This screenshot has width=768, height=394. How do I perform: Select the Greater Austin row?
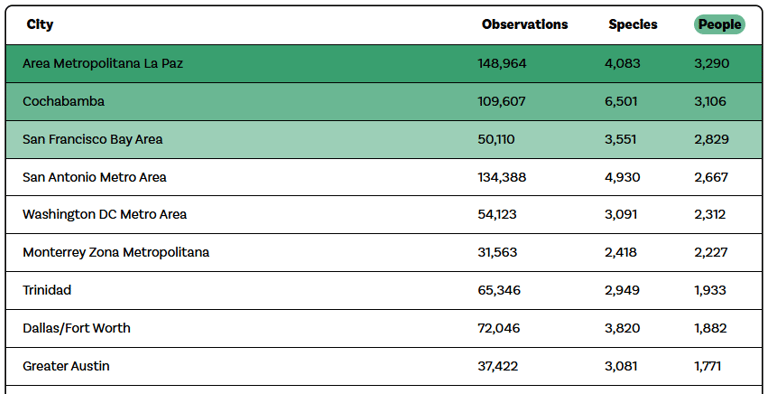[384, 366]
